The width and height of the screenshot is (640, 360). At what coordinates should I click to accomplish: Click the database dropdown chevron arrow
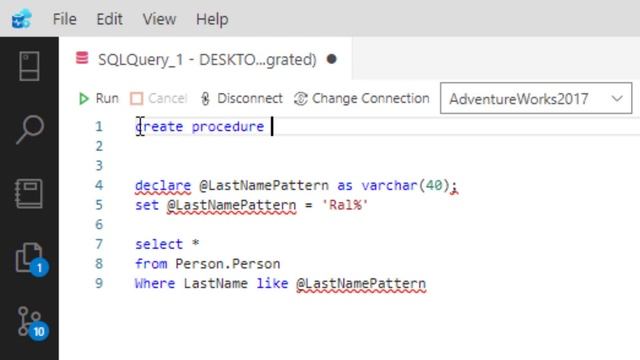617,98
